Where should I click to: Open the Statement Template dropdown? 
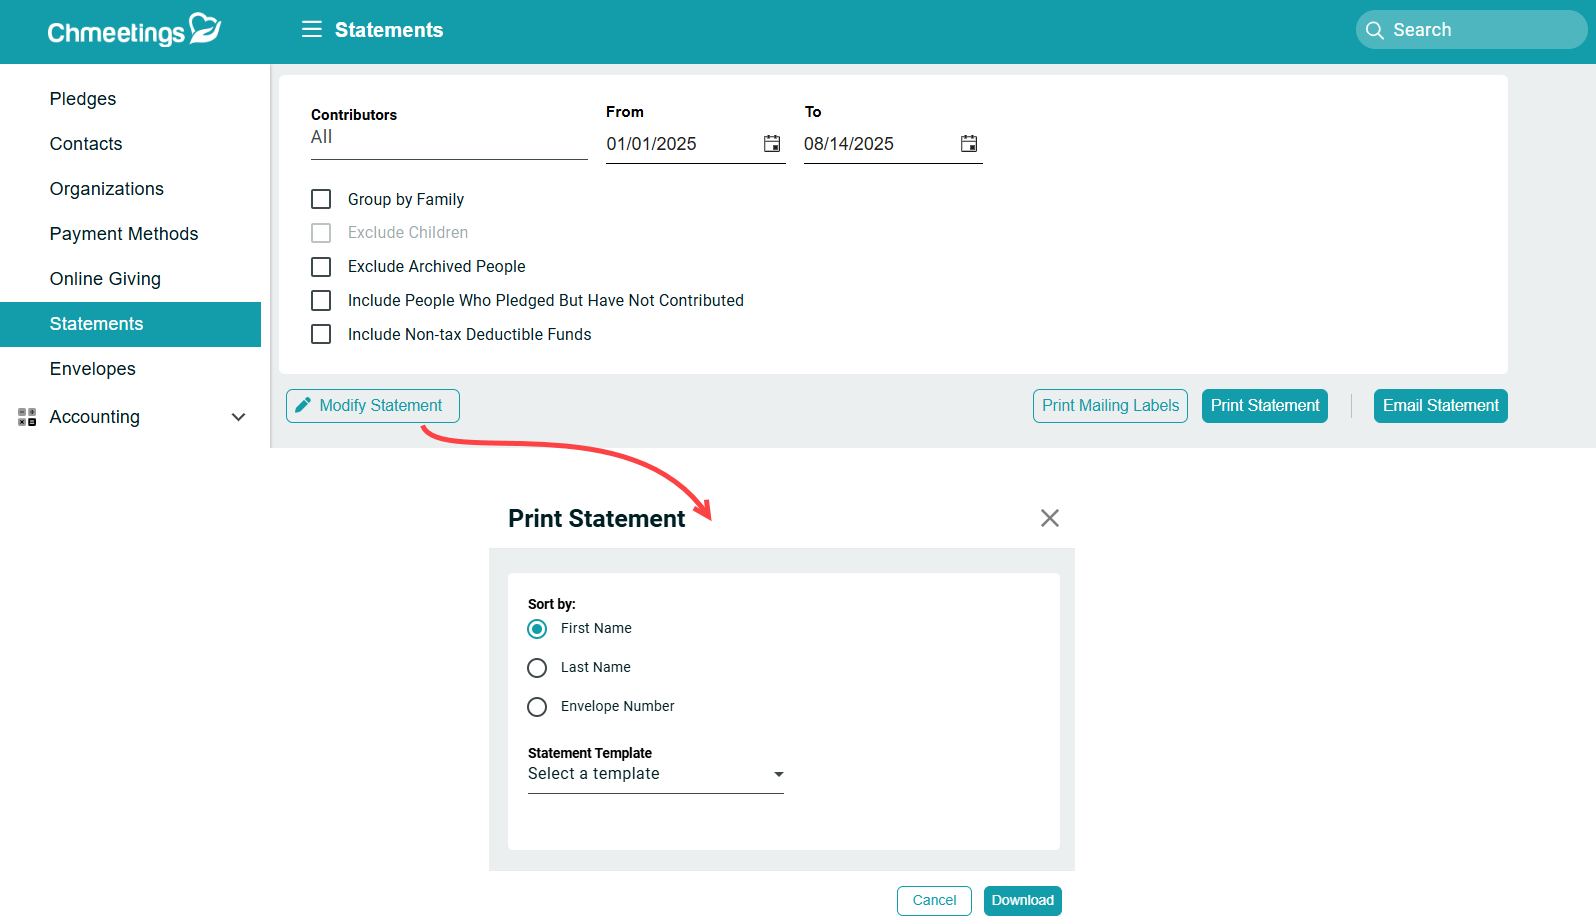tap(655, 774)
